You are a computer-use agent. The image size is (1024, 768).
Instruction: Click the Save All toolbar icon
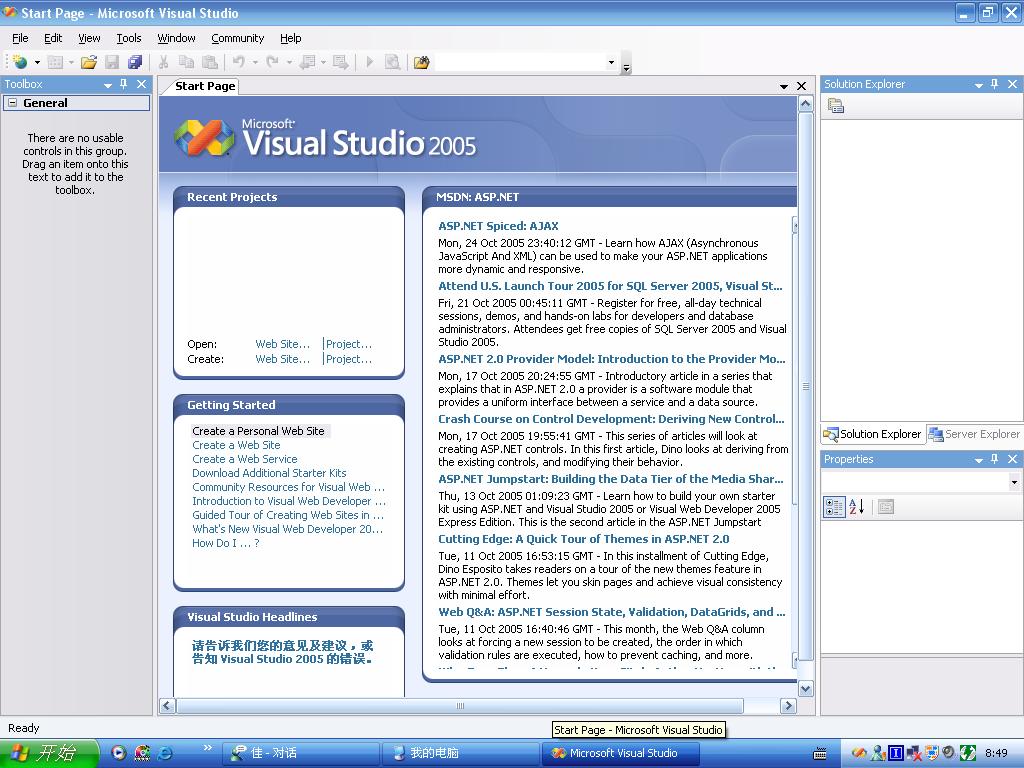pyautogui.click(x=135, y=62)
